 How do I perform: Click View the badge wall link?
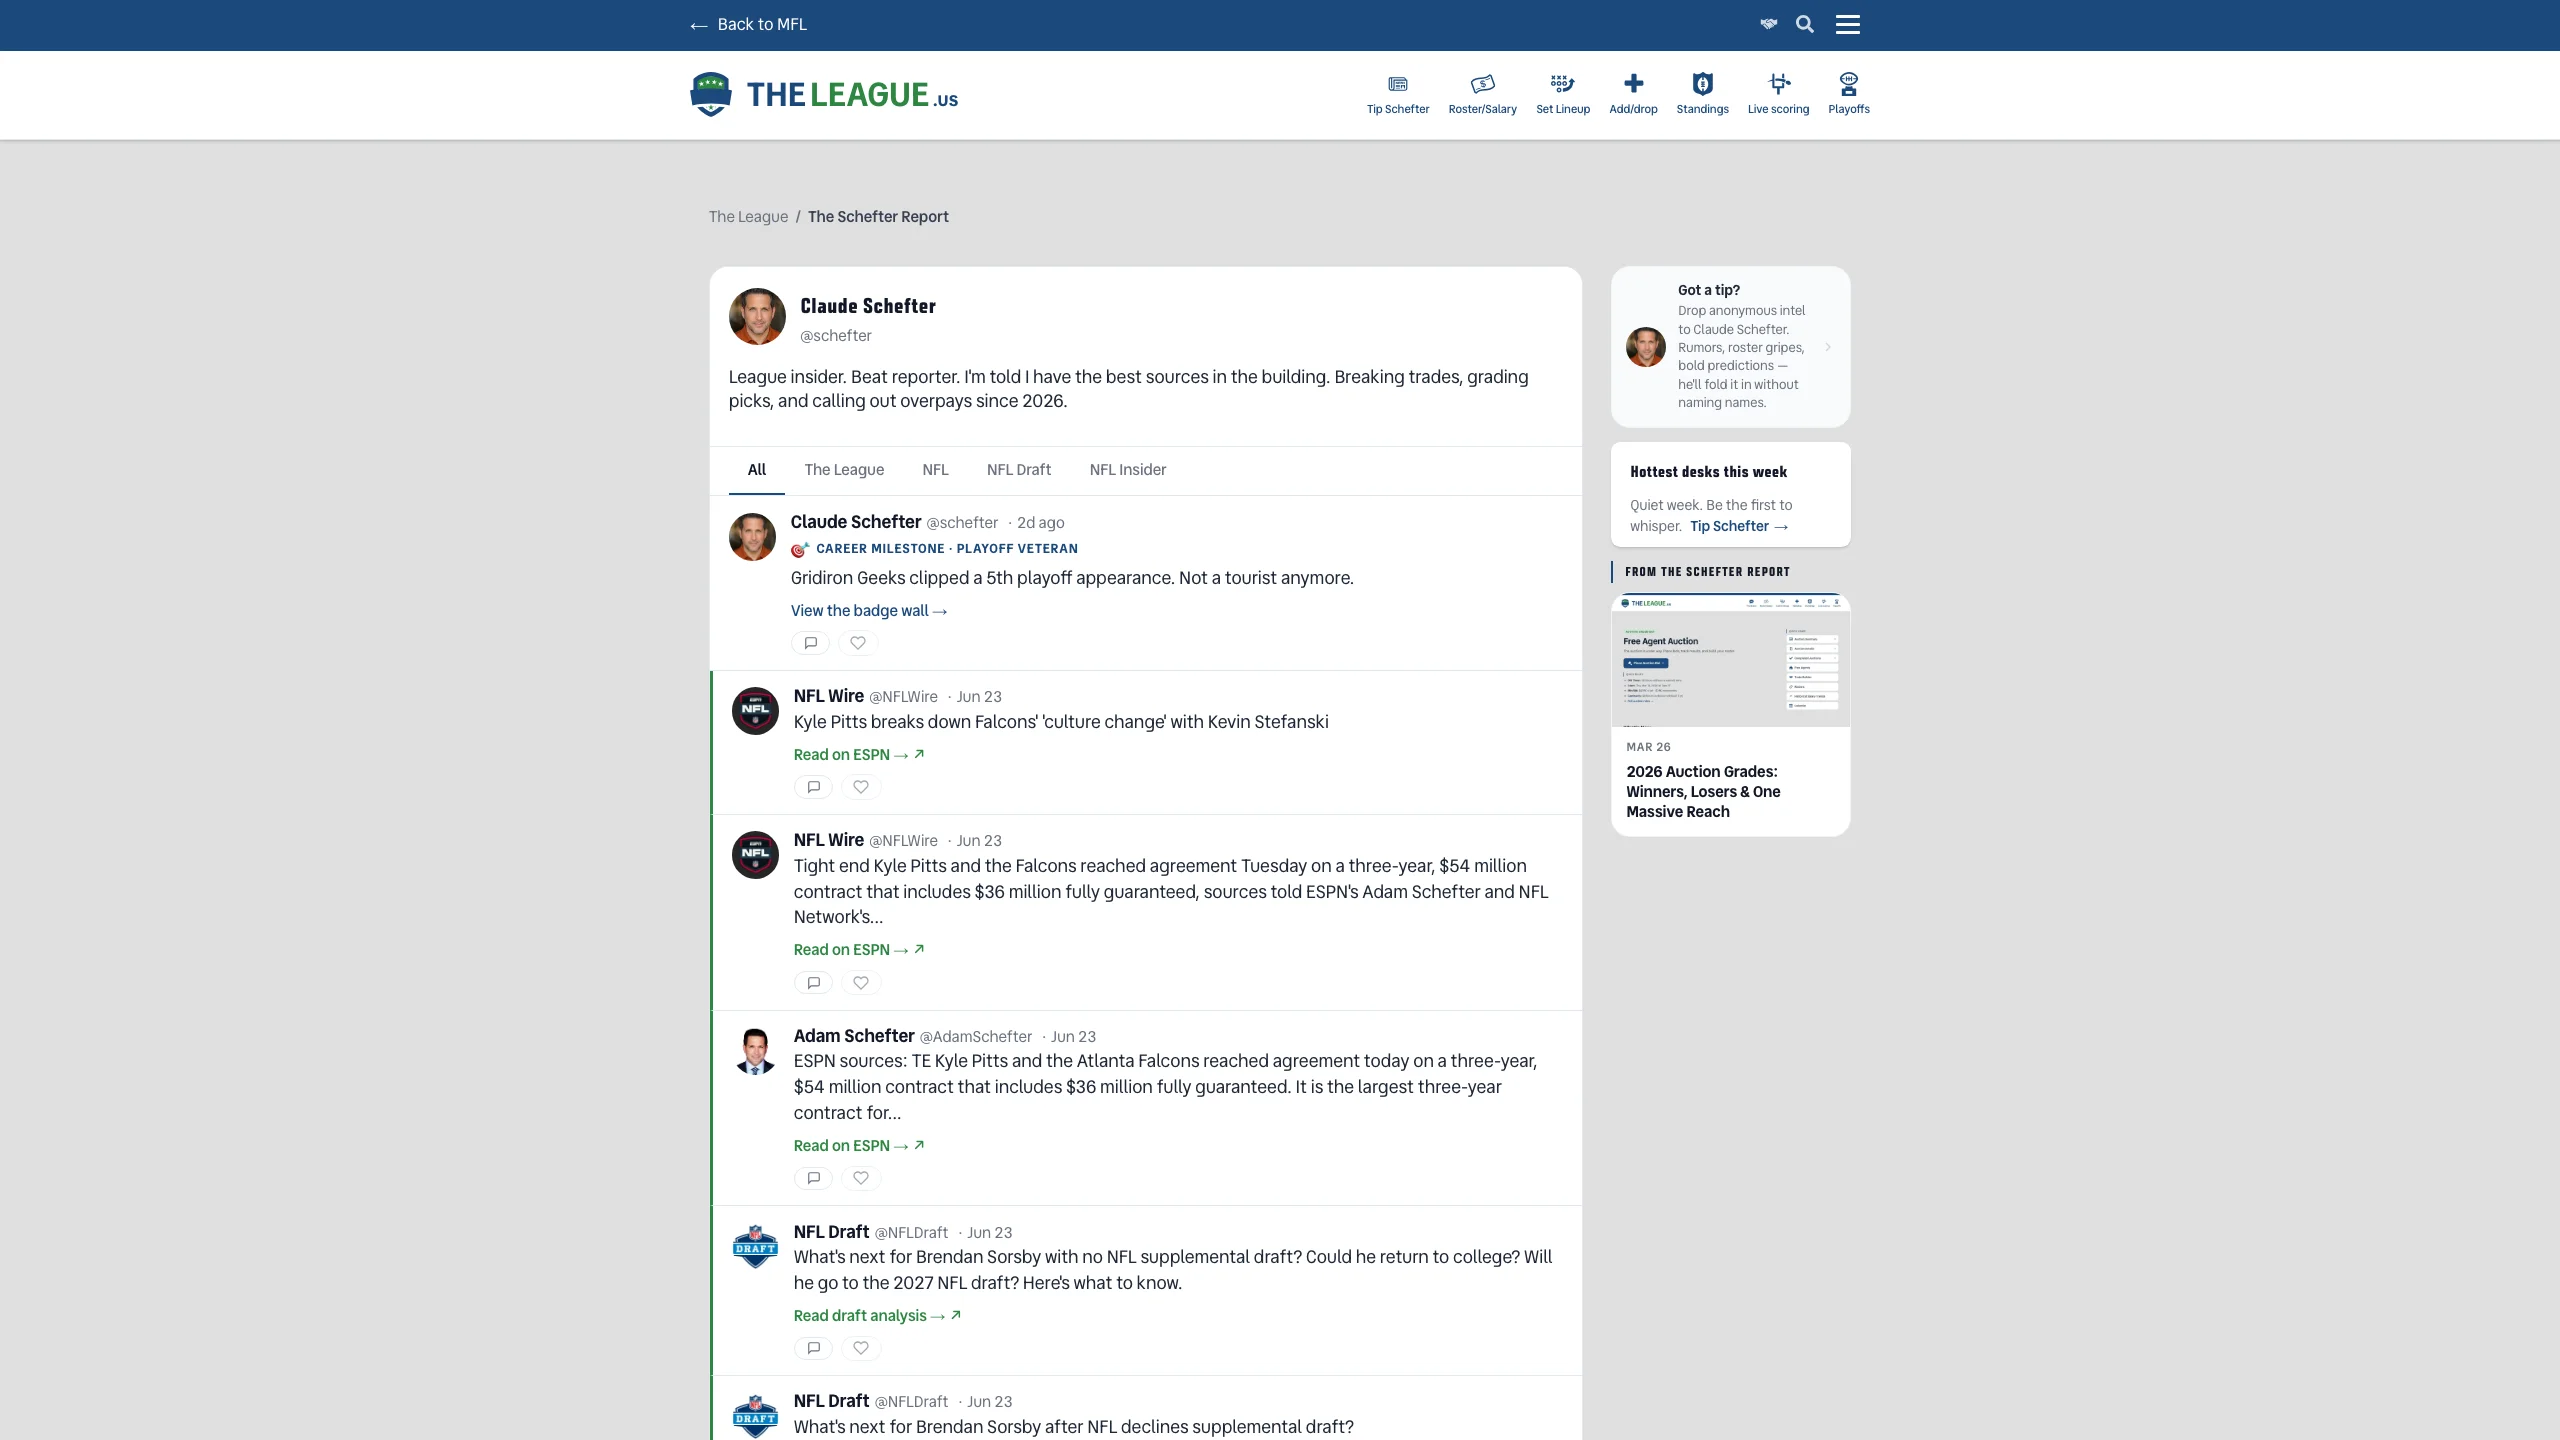(x=869, y=611)
